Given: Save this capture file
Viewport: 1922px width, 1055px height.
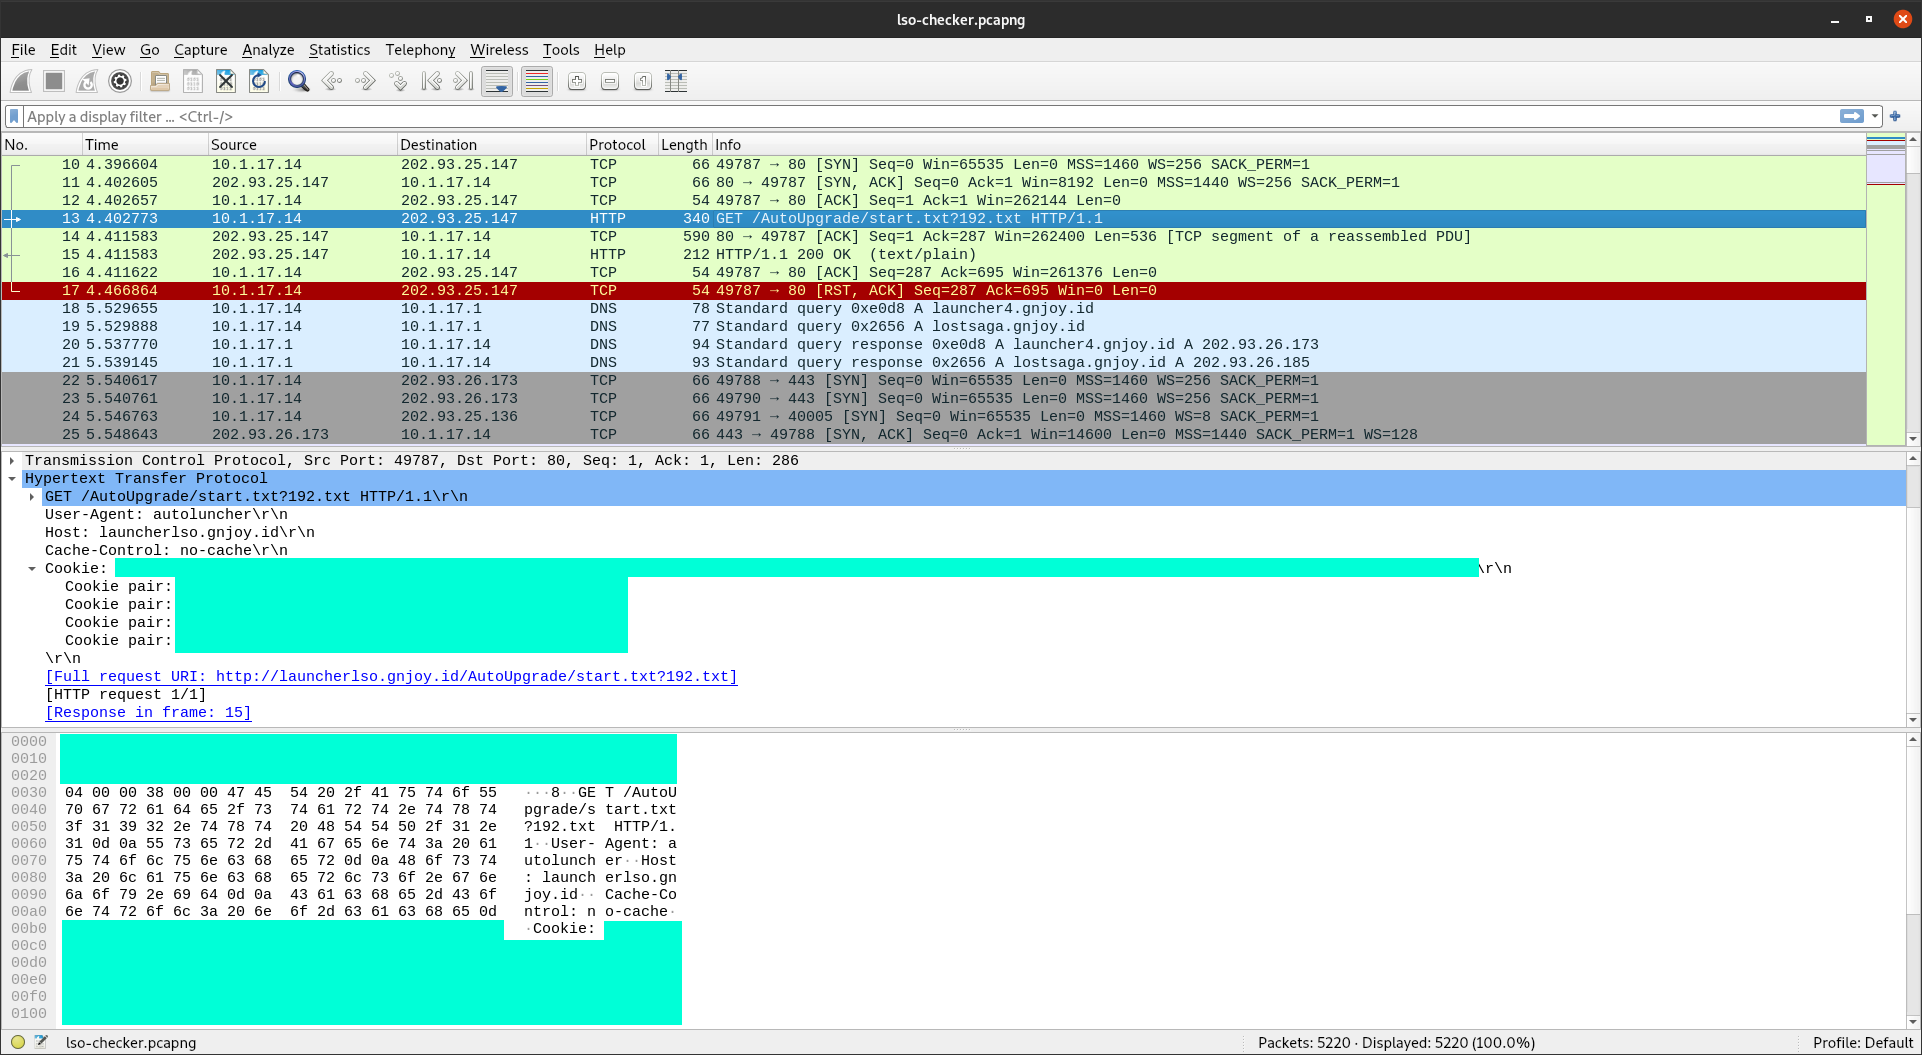Looking at the screenshot, I should coord(193,82).
